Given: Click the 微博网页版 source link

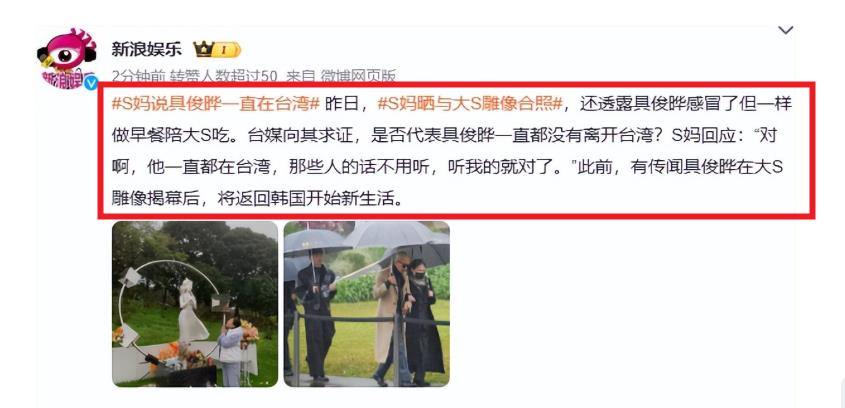Looking at the screenshot, I should coord(358,77).
